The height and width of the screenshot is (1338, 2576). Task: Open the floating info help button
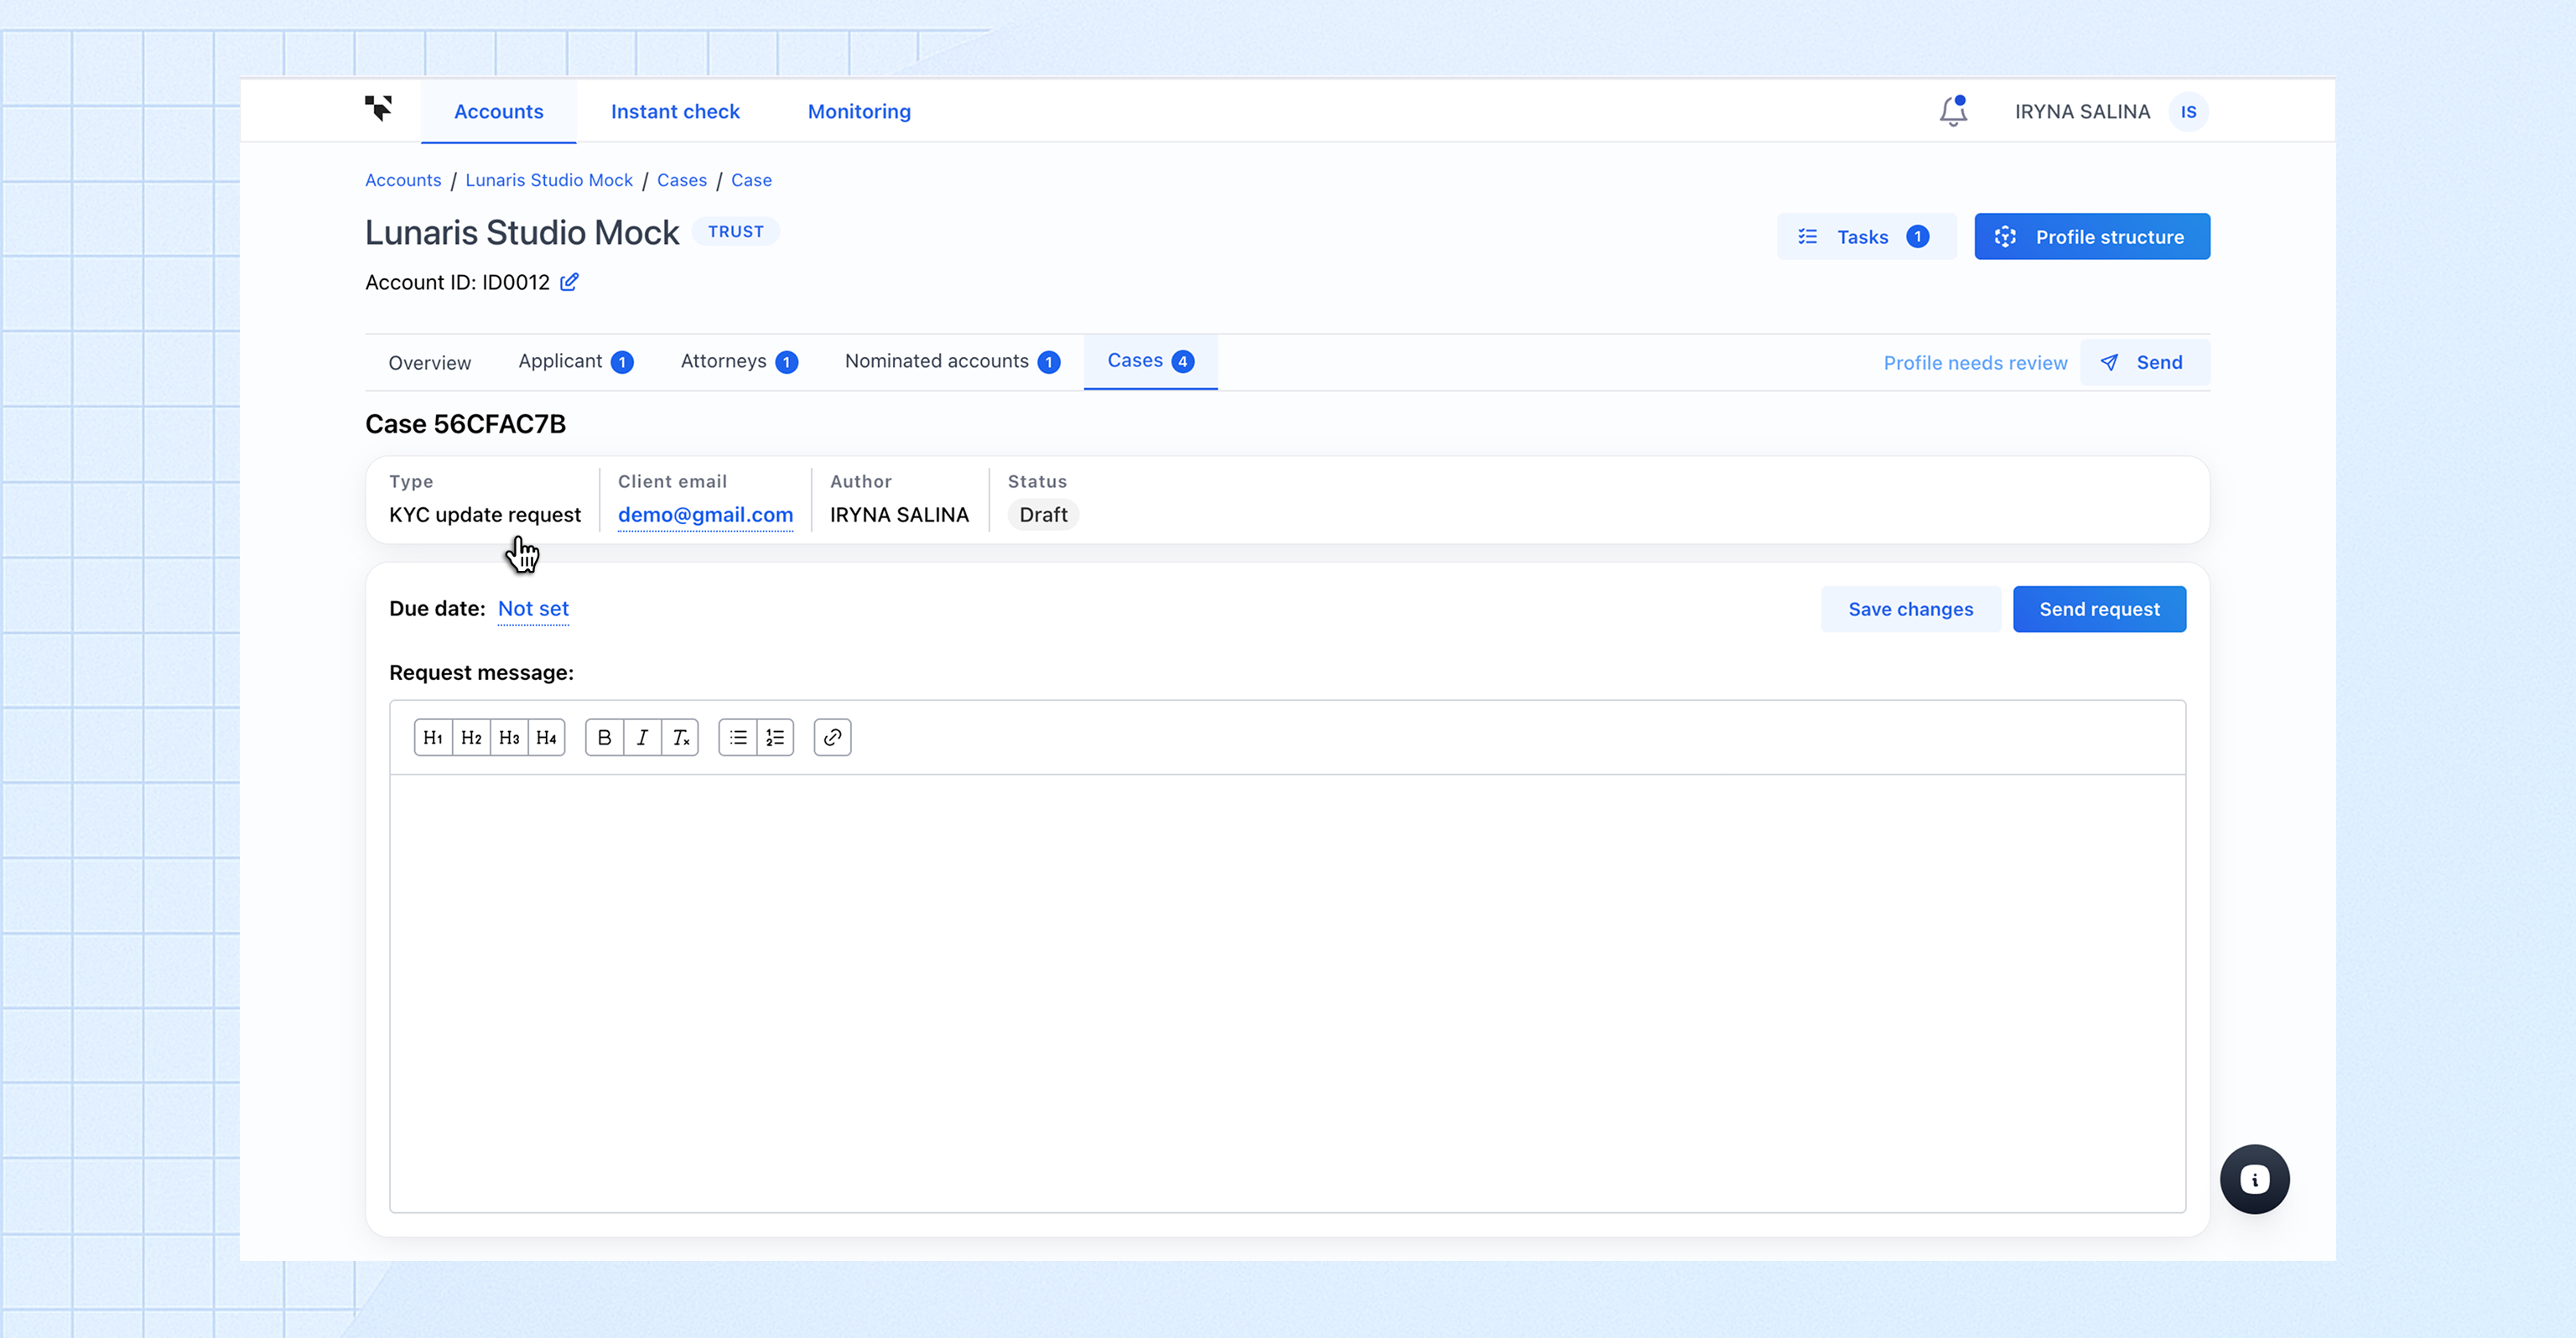click(x=2254, y=1179)
